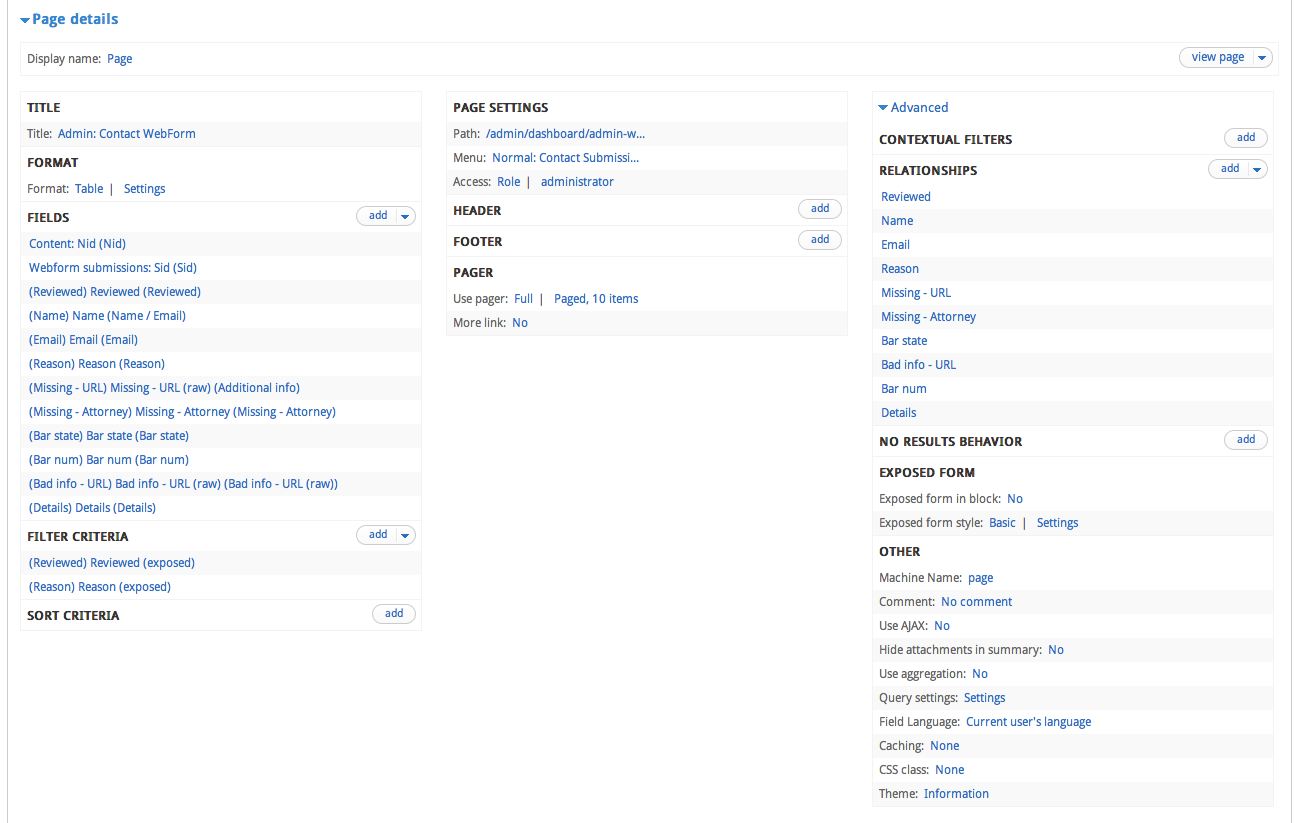Open the display name Page link
The image size is (1316, 823).
pos(119,58)
